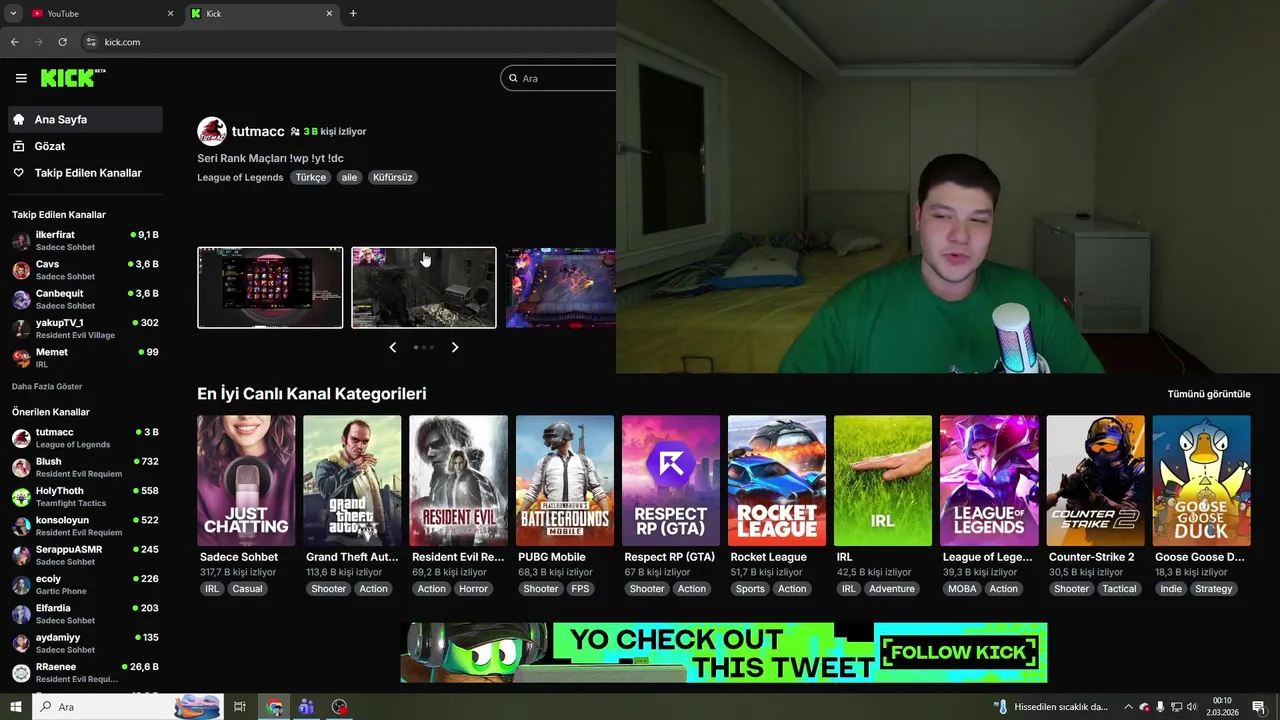Click FPS tag under PUBG Mobile
This screenshot has width=1280, height=720.
pyautogui.click(x=580, y=589)
